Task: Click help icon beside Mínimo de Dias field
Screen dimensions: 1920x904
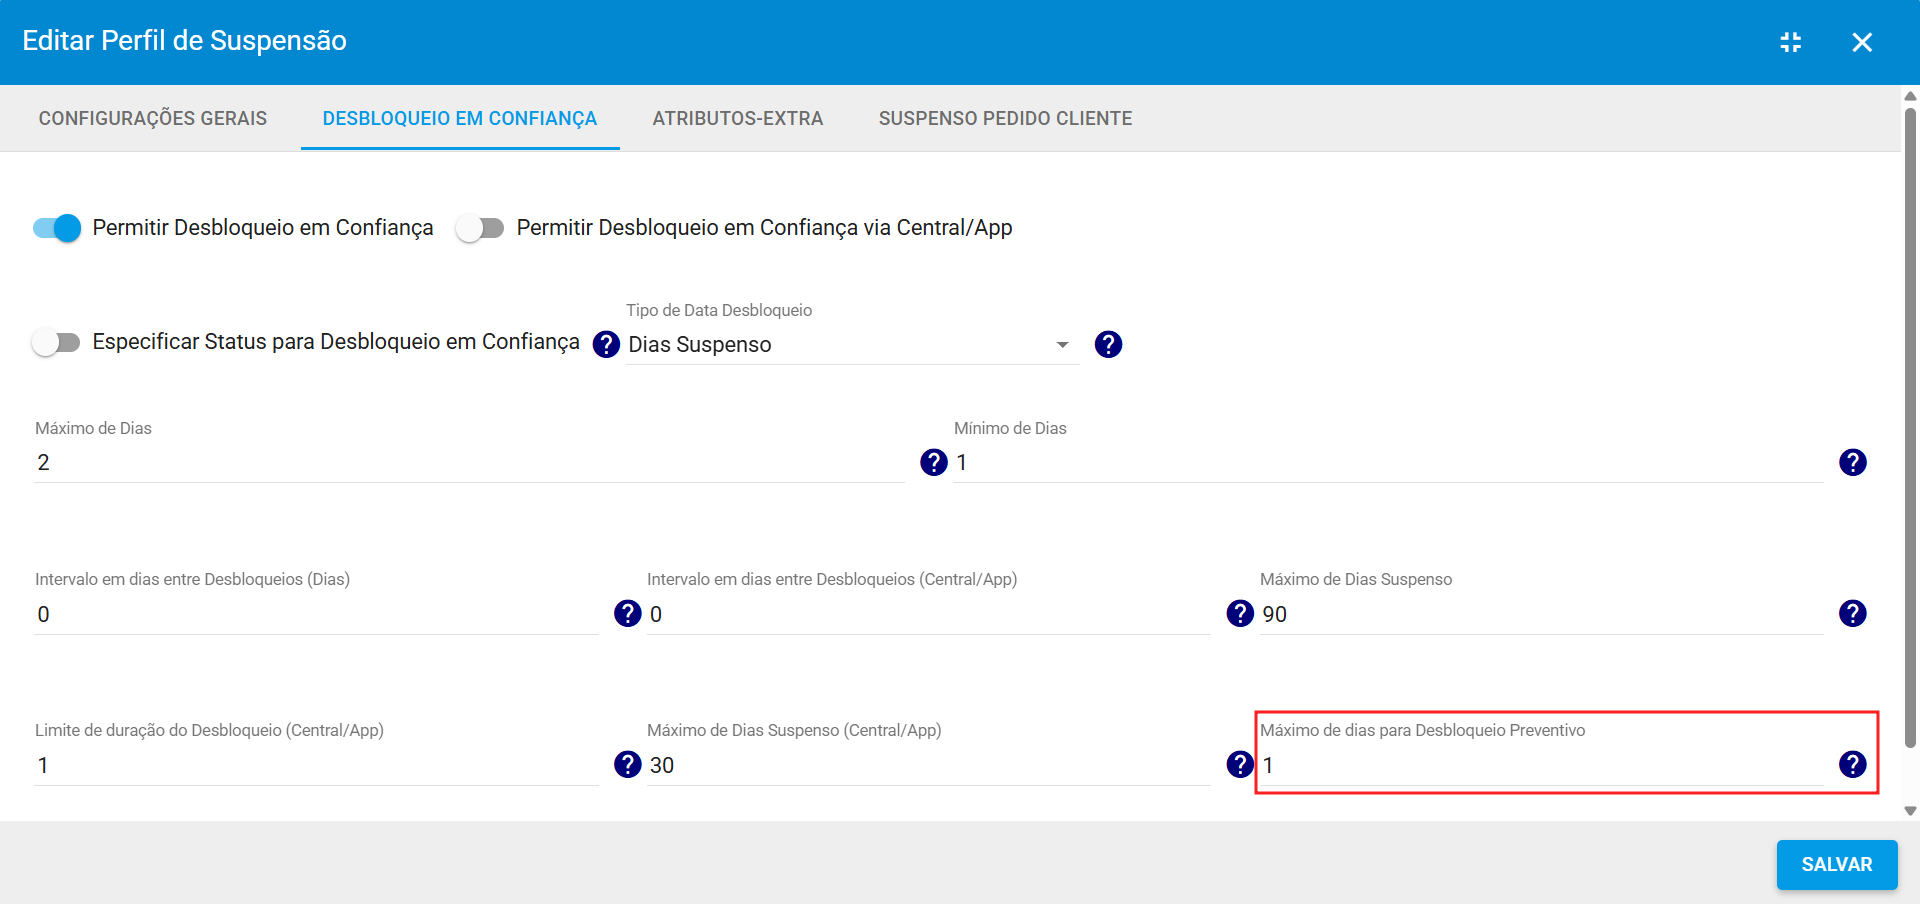Action: coord(1852,462)
